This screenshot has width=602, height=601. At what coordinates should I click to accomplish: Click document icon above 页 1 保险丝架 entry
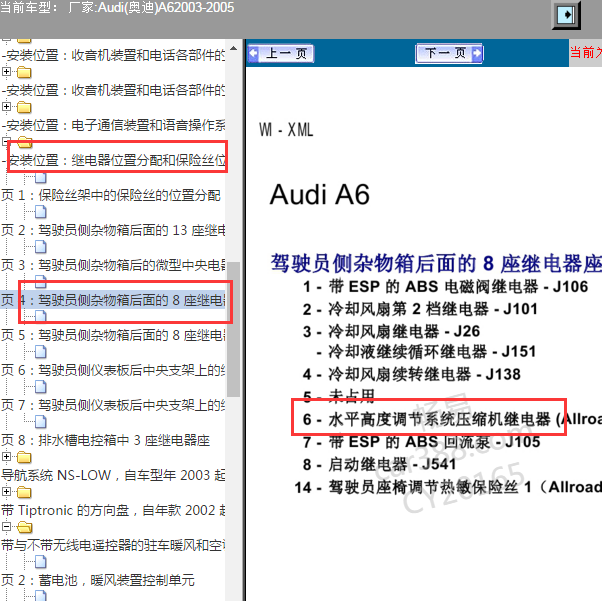(x=41, y=177)
